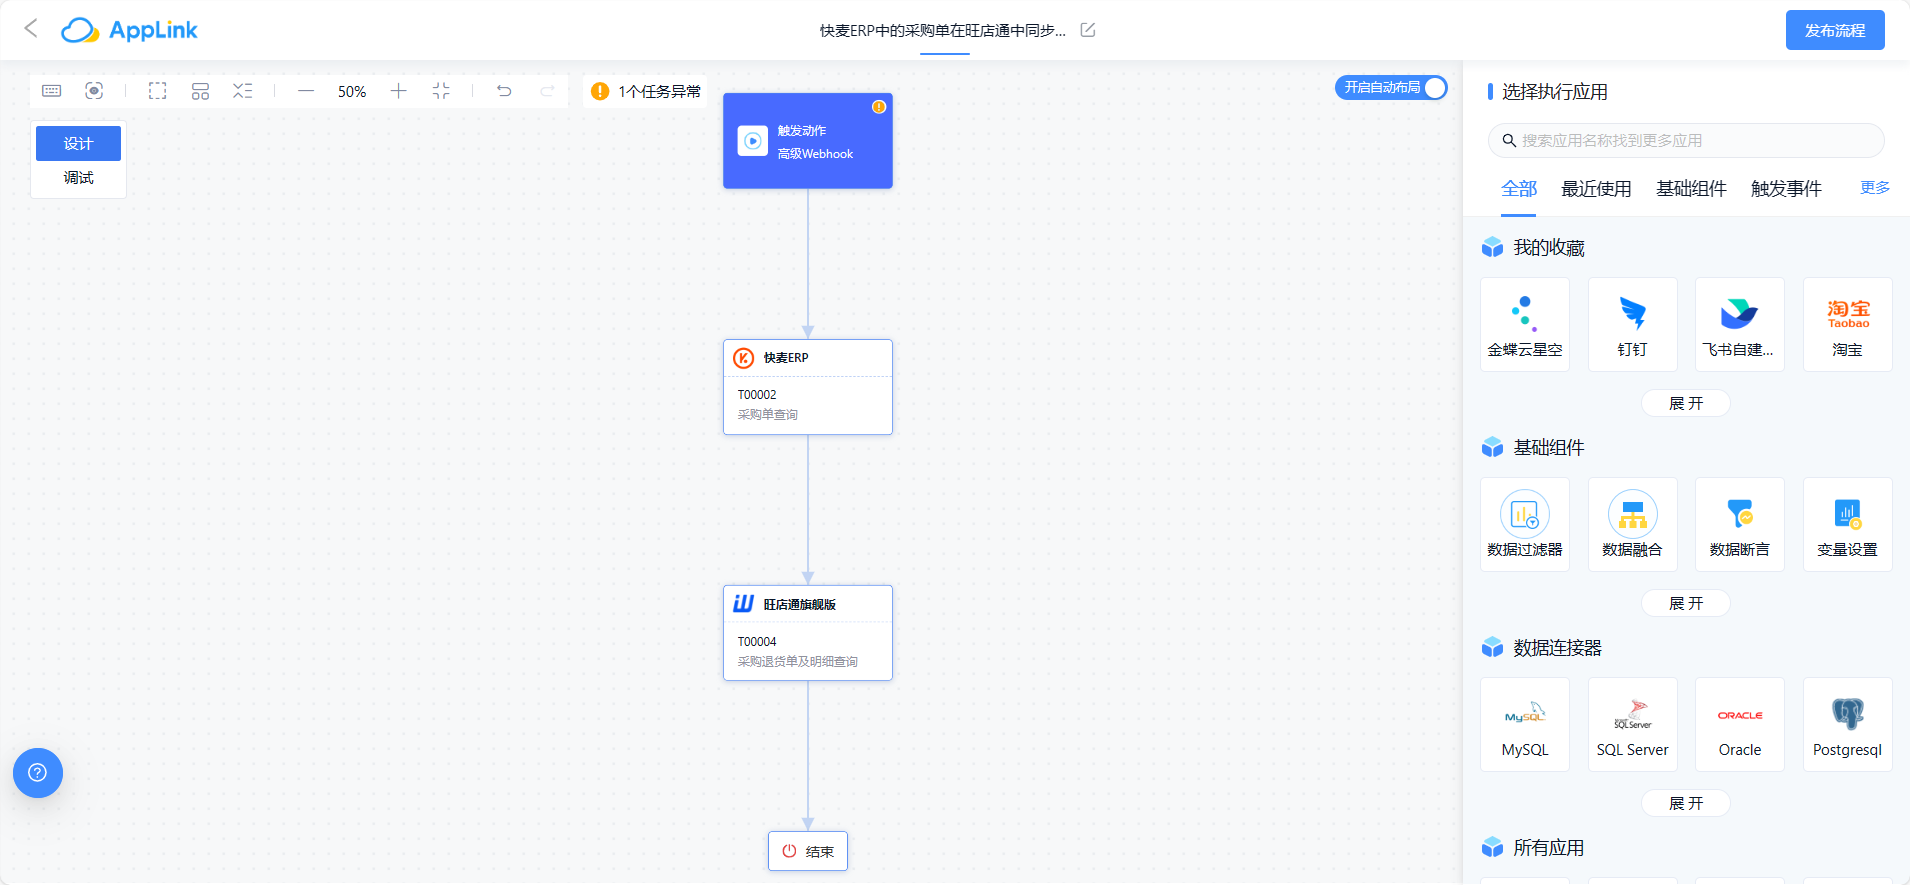Click the screenshot capture toolbar icon
This screenshot has width=1910, height=885.
tap(94, 91)
